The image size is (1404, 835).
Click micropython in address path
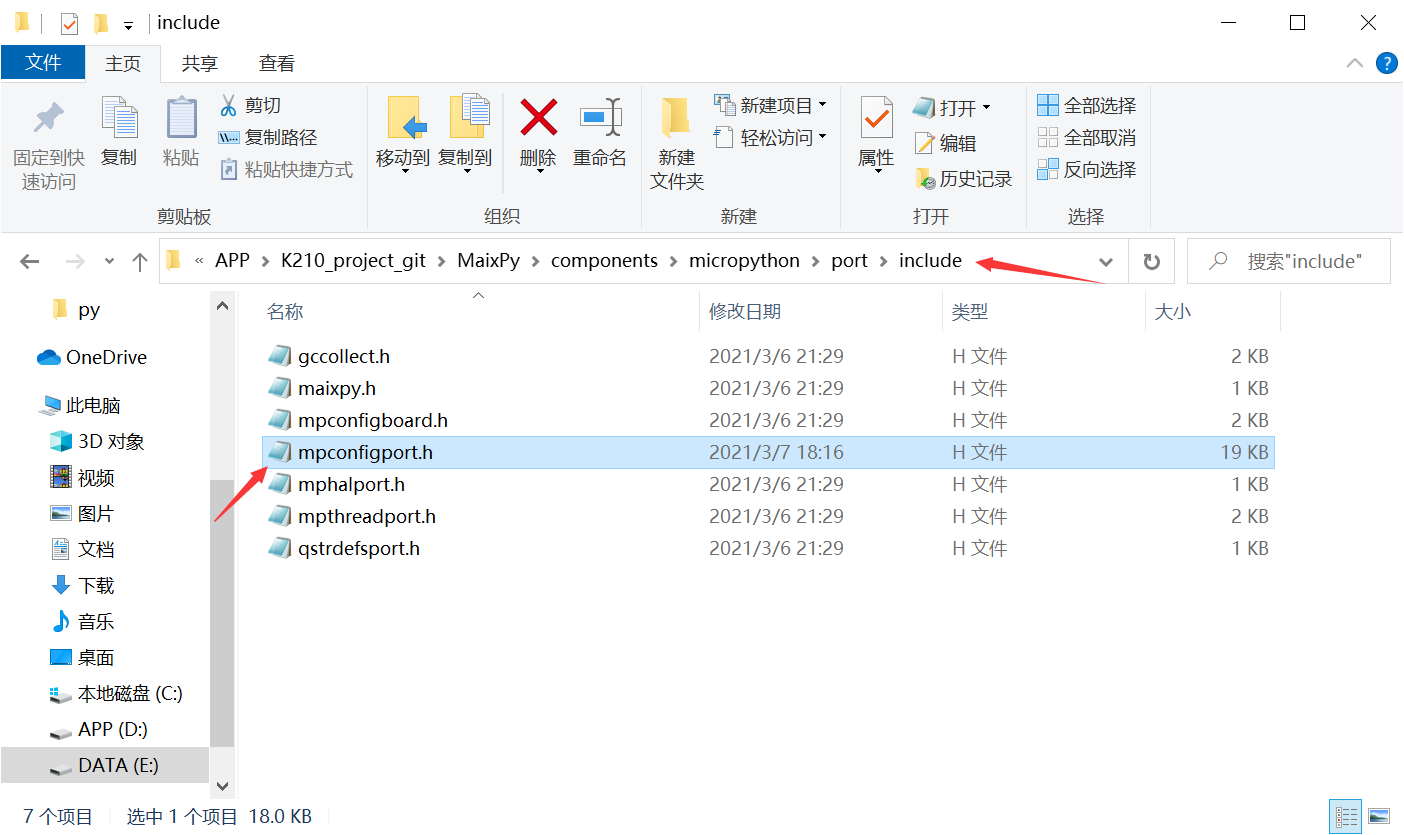(744, 261)
